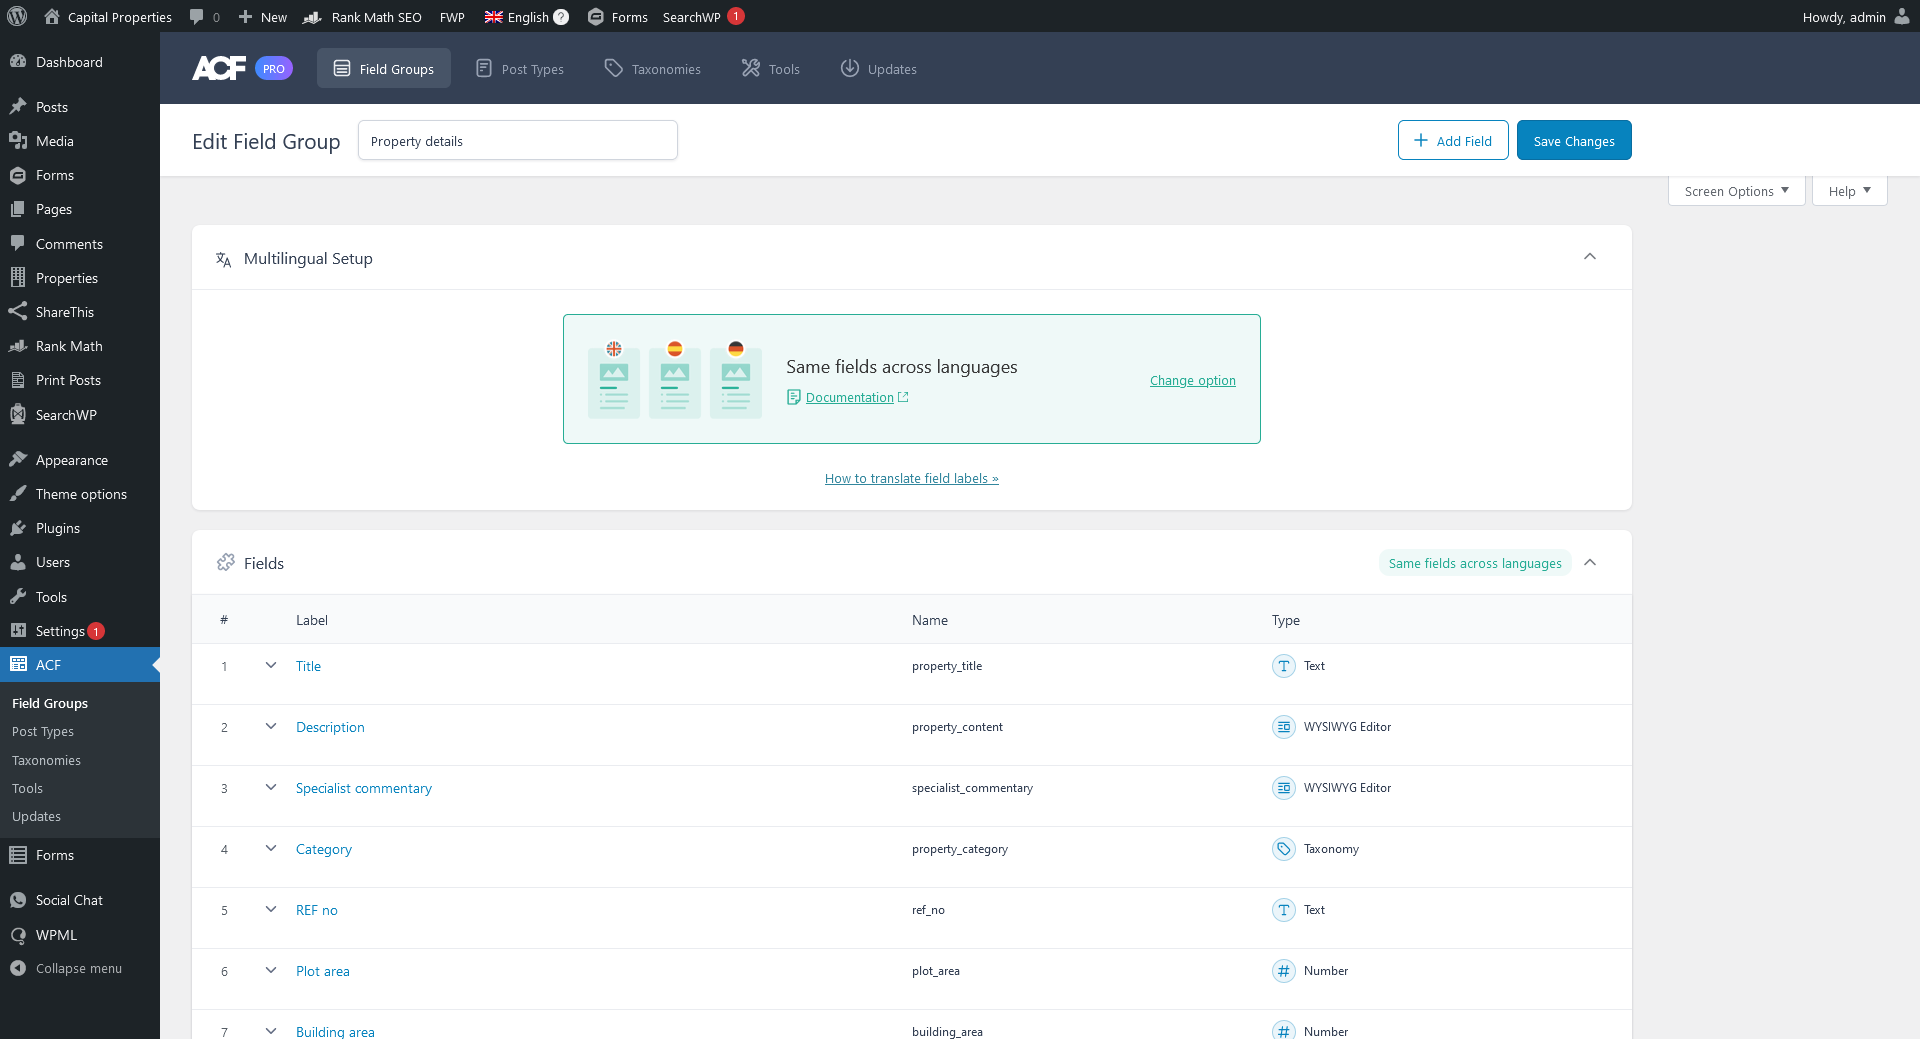Expand the Specialist commentary field chevron
Image resolution: width=1920 pixels, height=1039 pixels.
point(271,787)
